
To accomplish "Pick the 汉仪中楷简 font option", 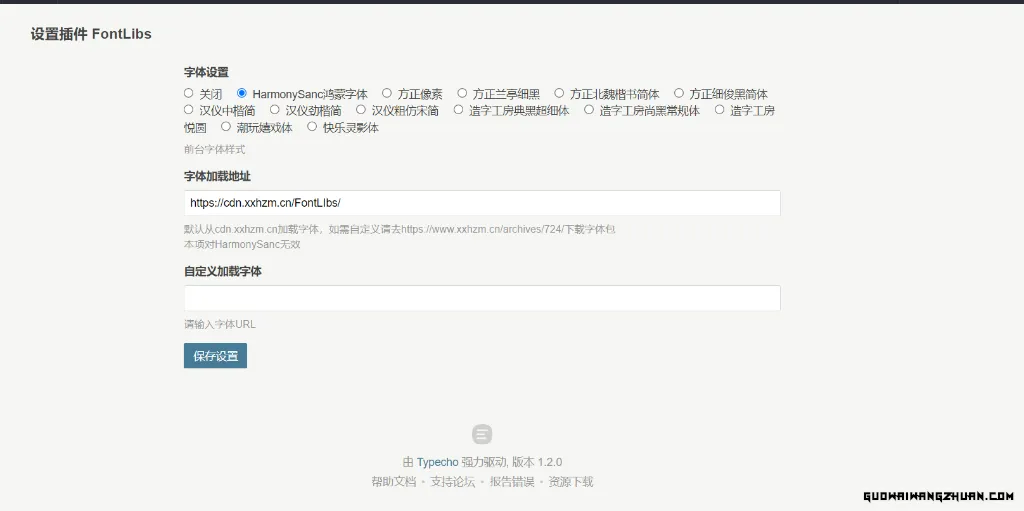I will [189, 110].
